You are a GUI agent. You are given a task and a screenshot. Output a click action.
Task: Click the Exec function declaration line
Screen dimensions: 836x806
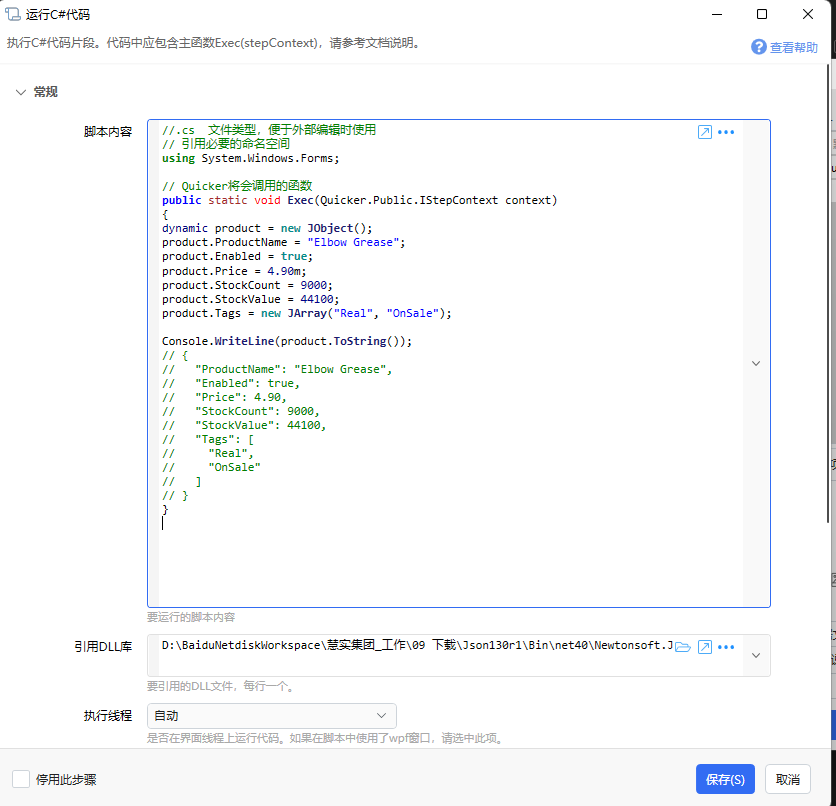pos(359,200)
